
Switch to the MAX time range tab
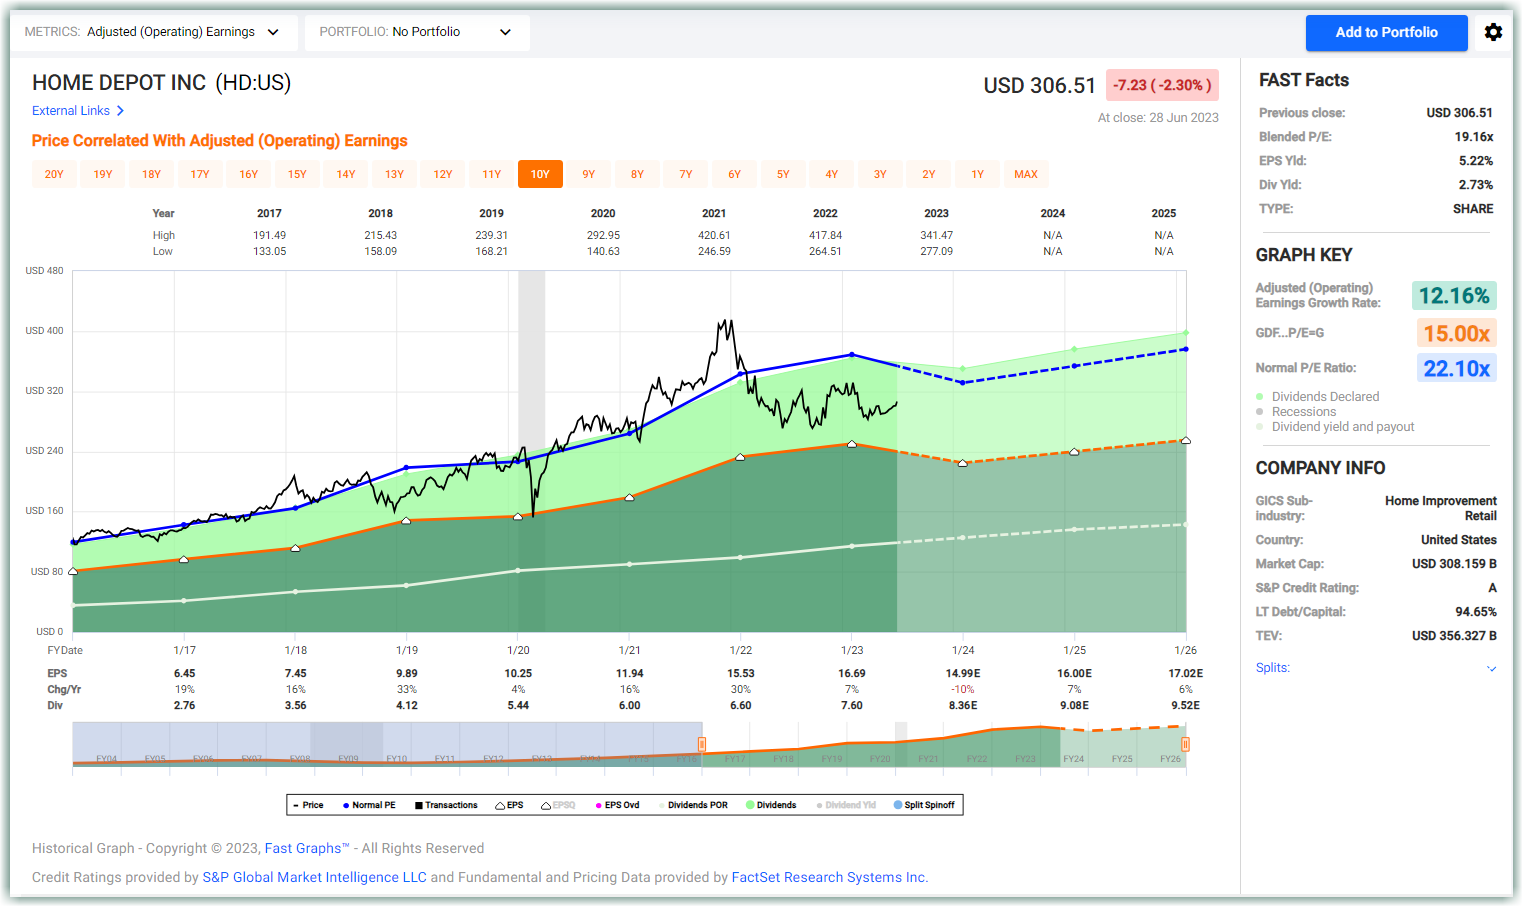click(x=1026, y=174)
